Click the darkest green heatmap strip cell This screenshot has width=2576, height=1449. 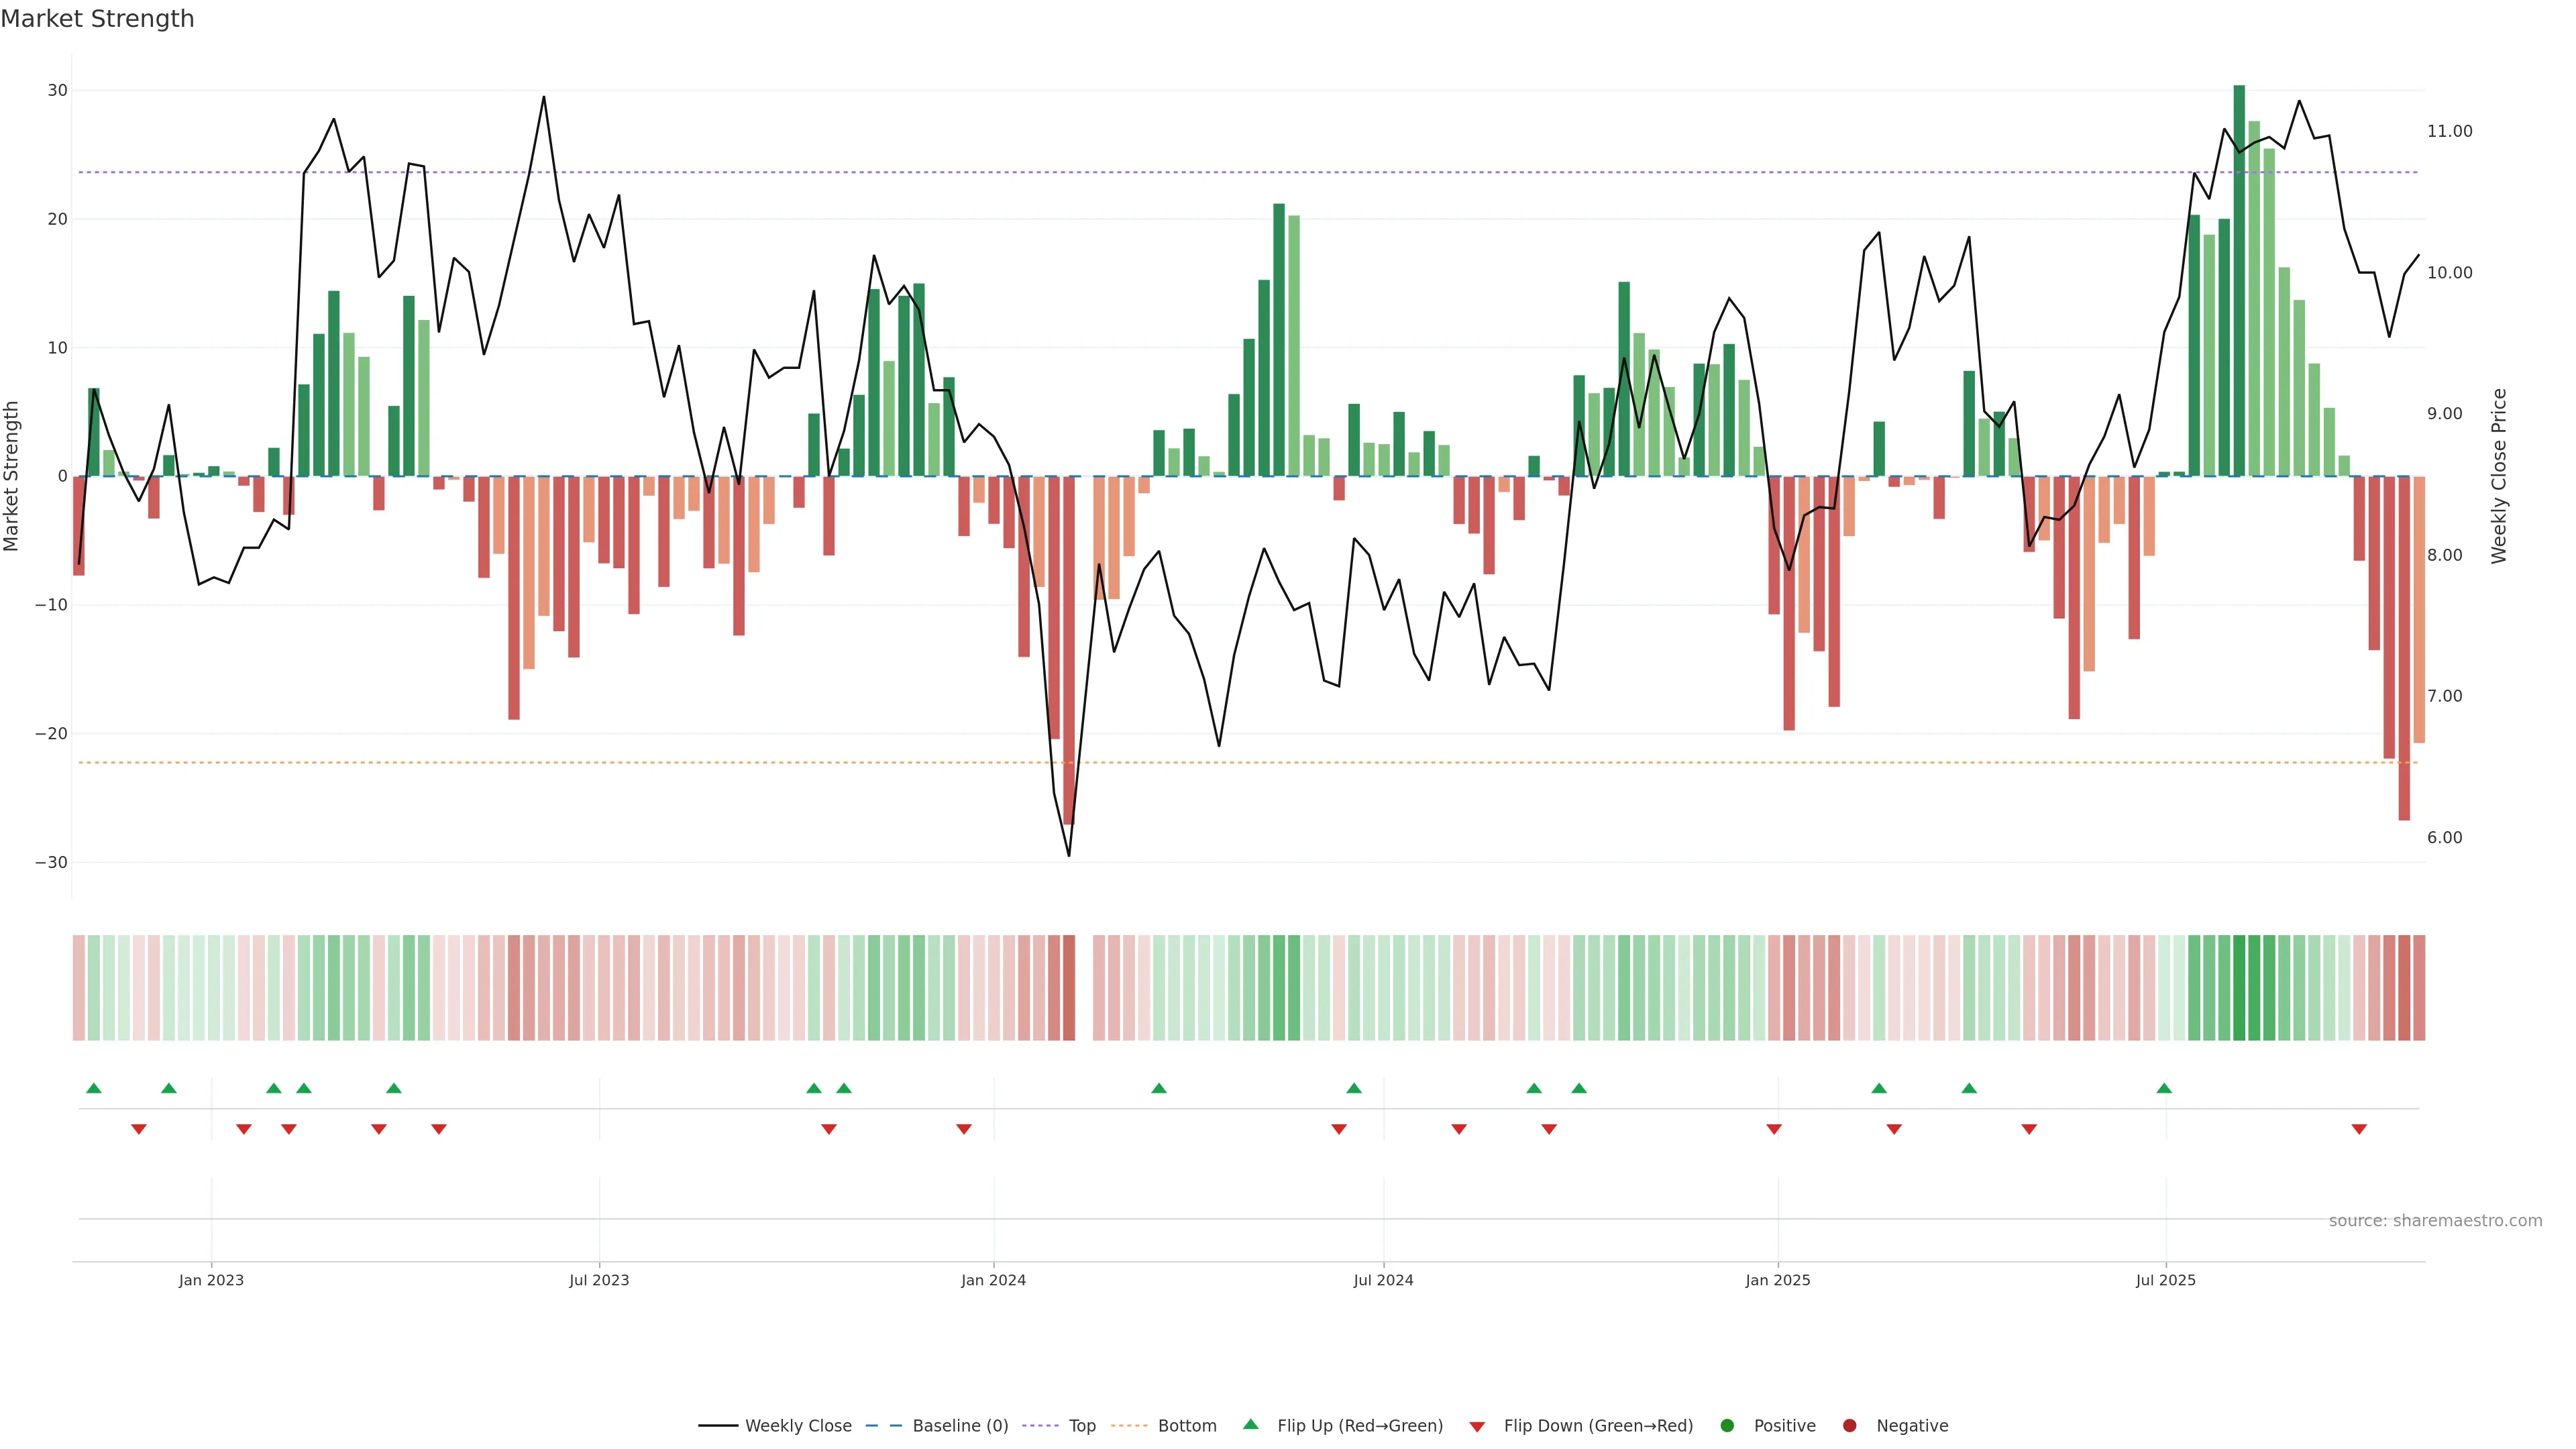pos(2239,987)
